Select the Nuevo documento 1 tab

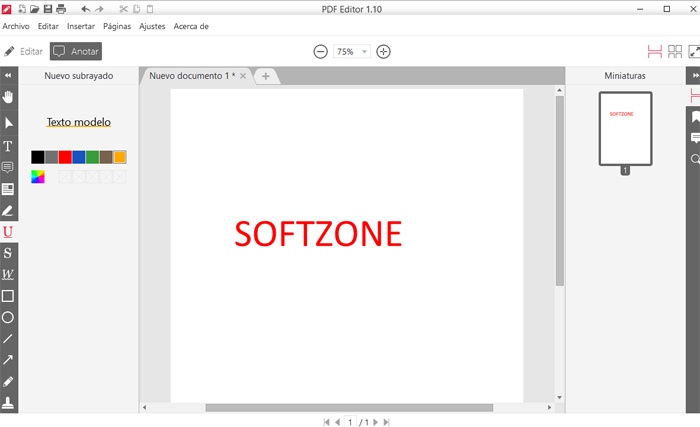point(192,75)
